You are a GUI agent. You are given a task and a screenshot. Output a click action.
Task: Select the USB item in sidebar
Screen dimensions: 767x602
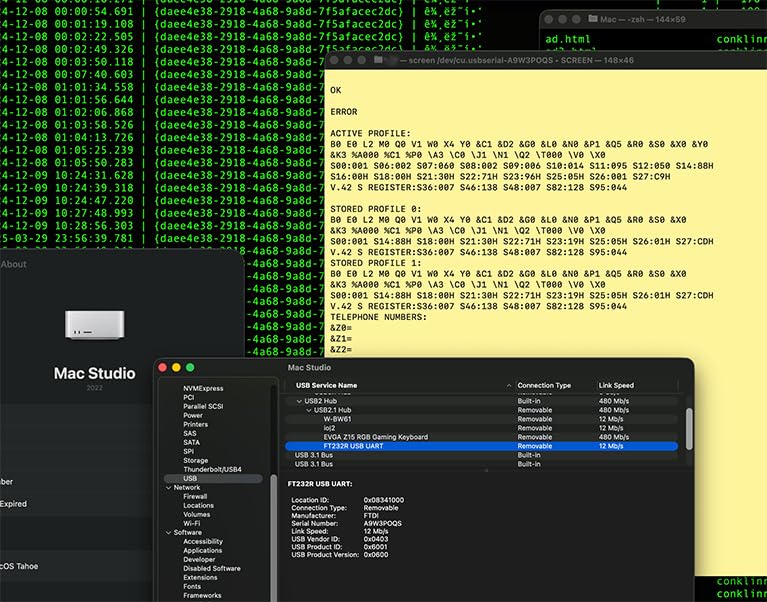[x=213, y=478]
